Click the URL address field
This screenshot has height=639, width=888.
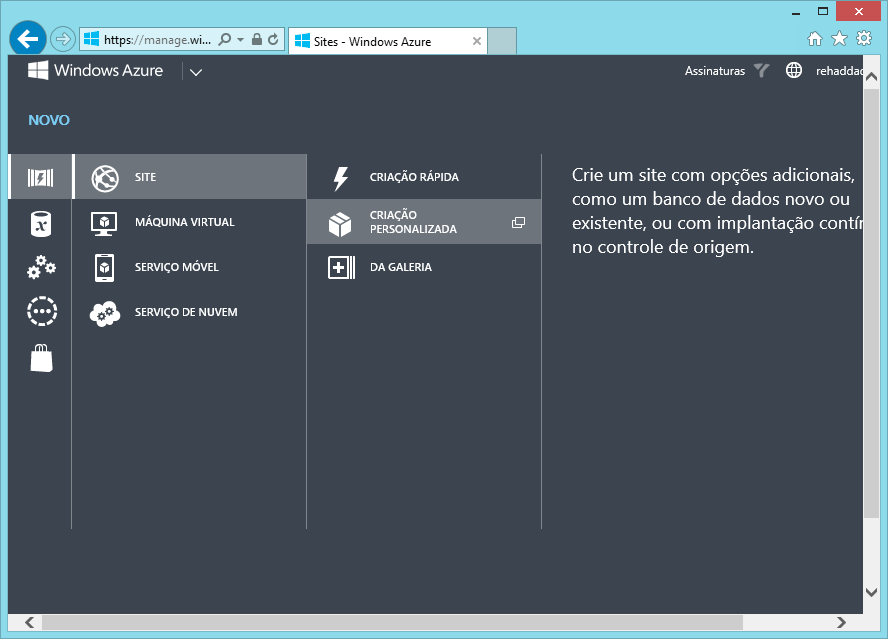click(157, 40)
